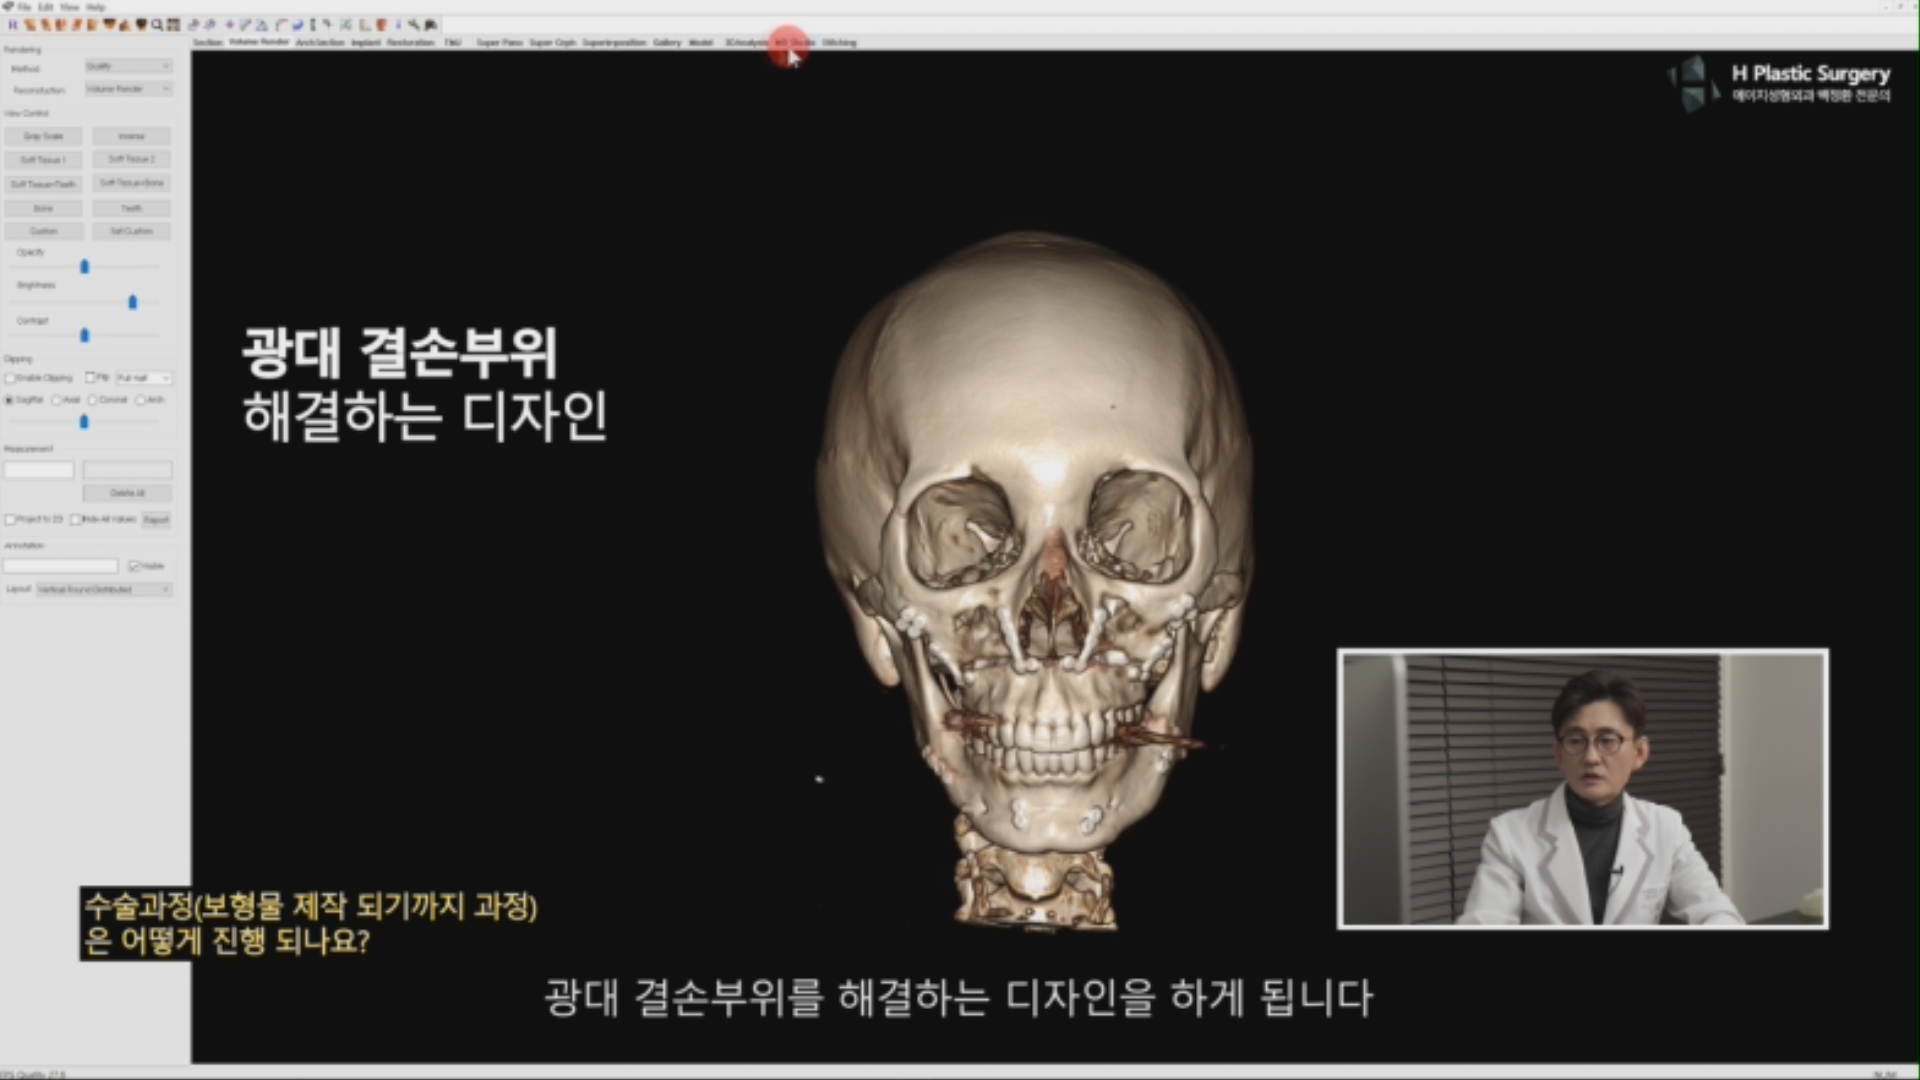Toggle the Hide All Values checkbox
The height and width of the screenshot is (1080, 1920).
pos(76,519)
